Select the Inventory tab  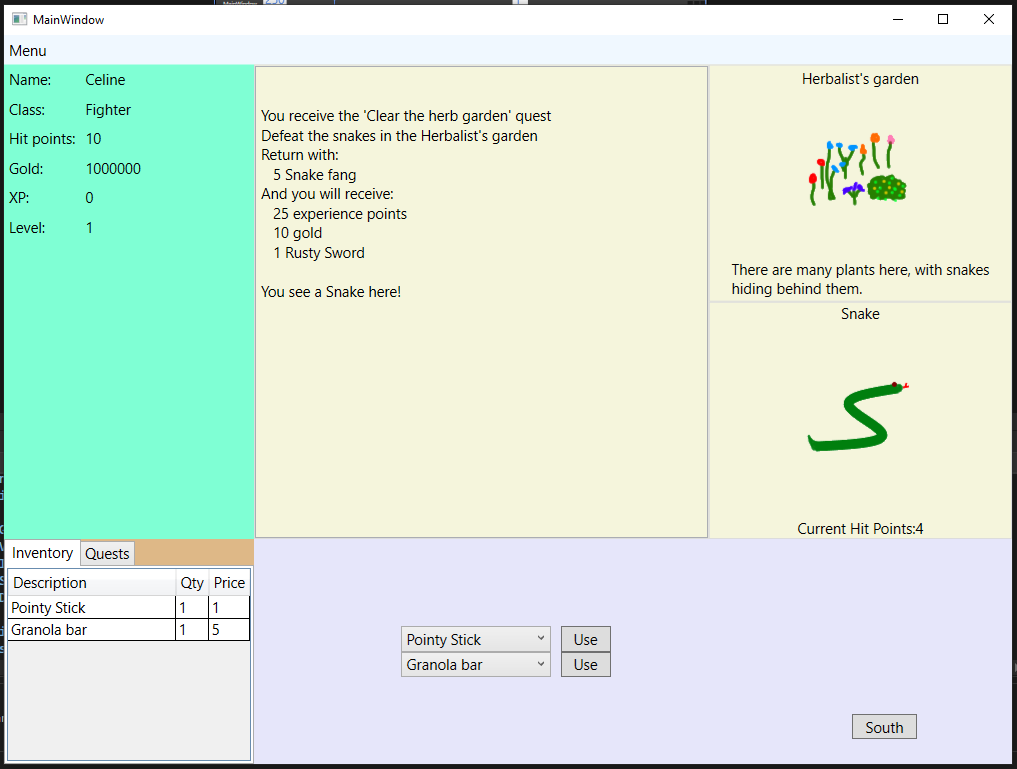tap(43, 553)
